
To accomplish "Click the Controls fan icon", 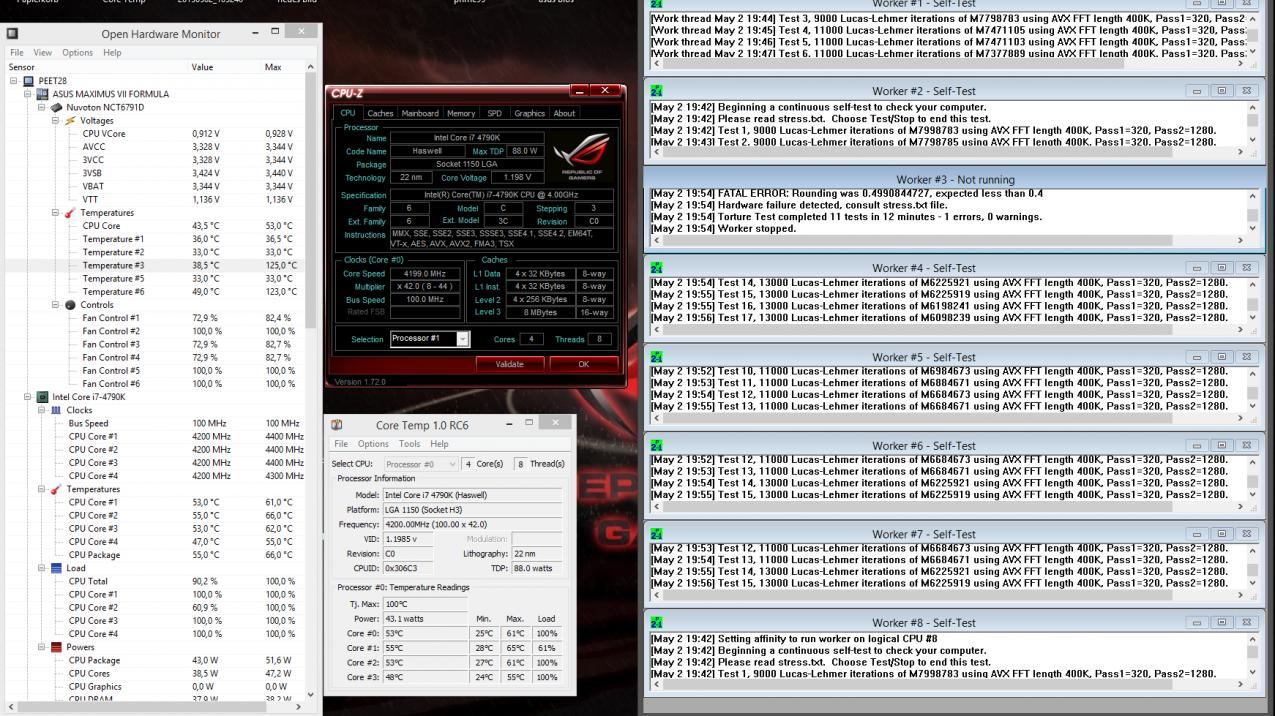I will [x=70, y=305].
